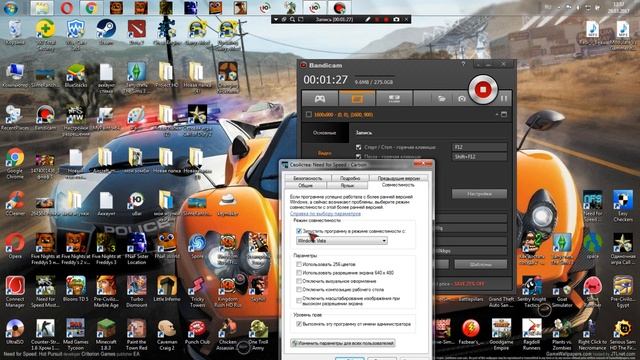
Task: Switch to the Безопасность tab
Action: (308, 178)
